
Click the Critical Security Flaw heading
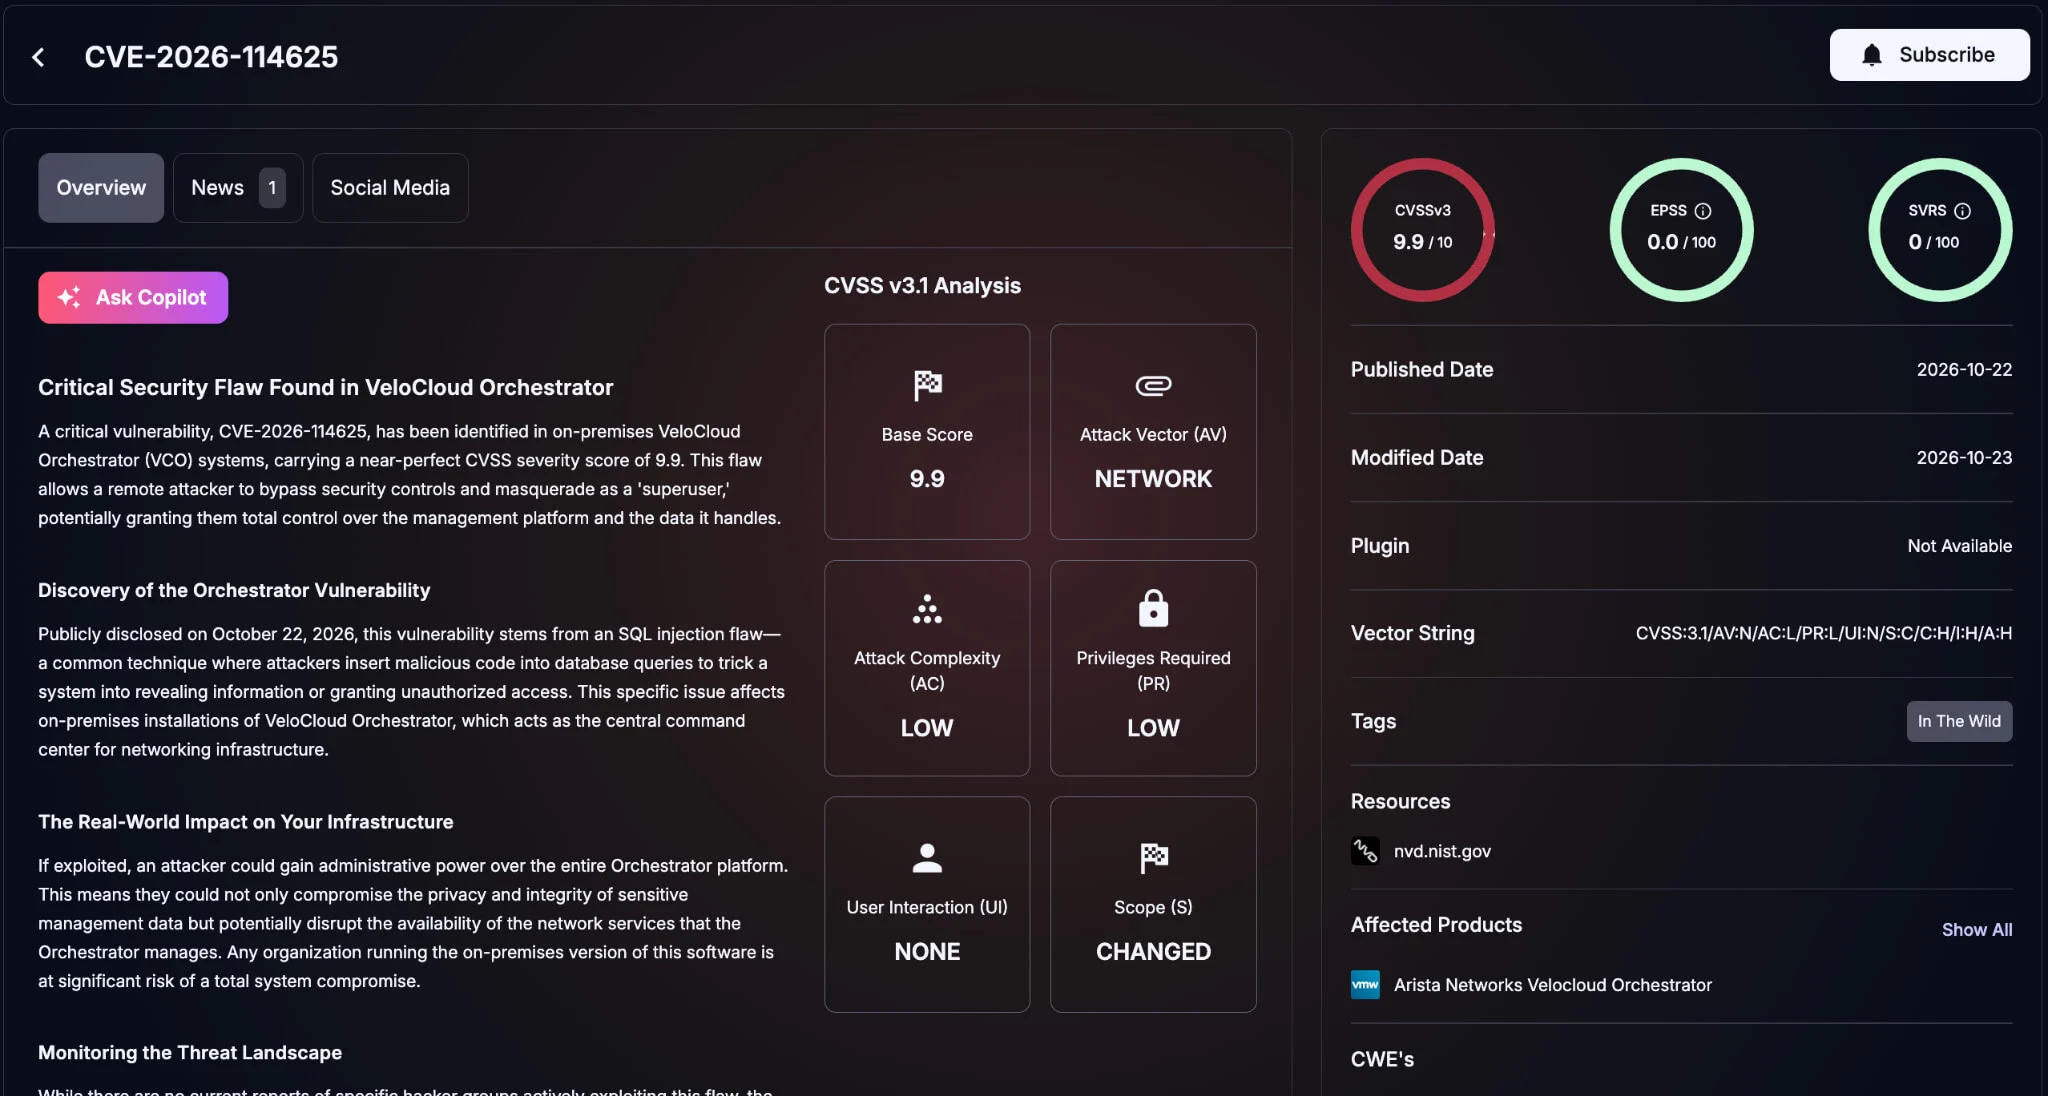[326, 387]
